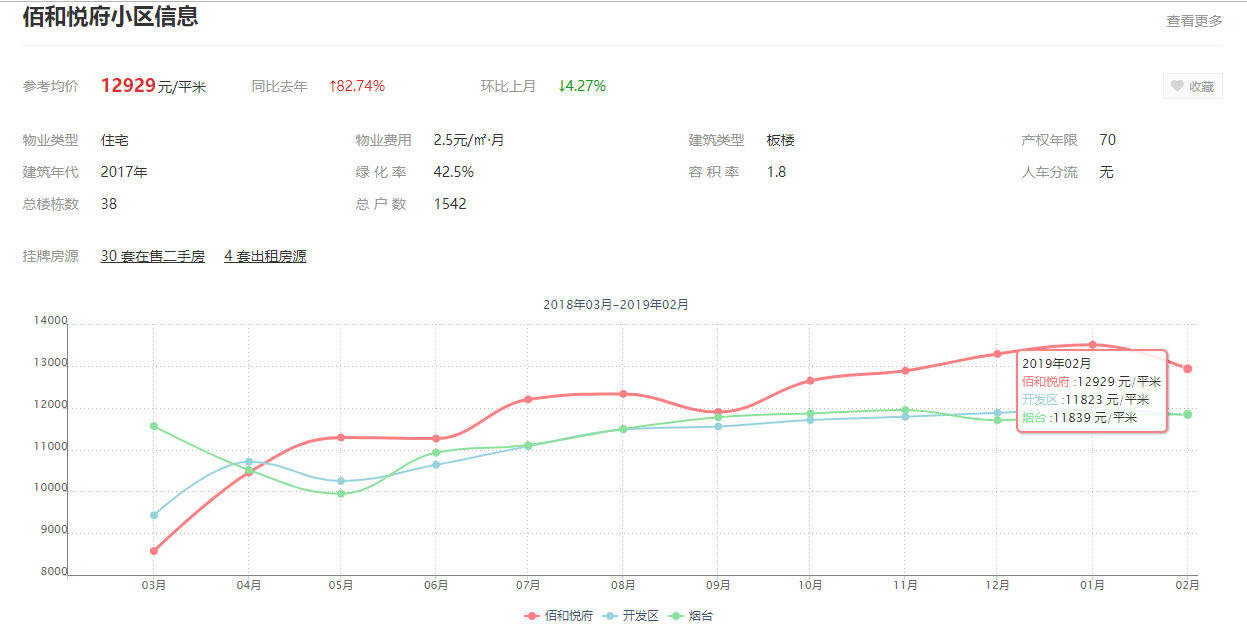Click the red 佰和悦府 data point at 10月
The height and width of the screenshot is (632, 1247).
(x=810, y=380)
